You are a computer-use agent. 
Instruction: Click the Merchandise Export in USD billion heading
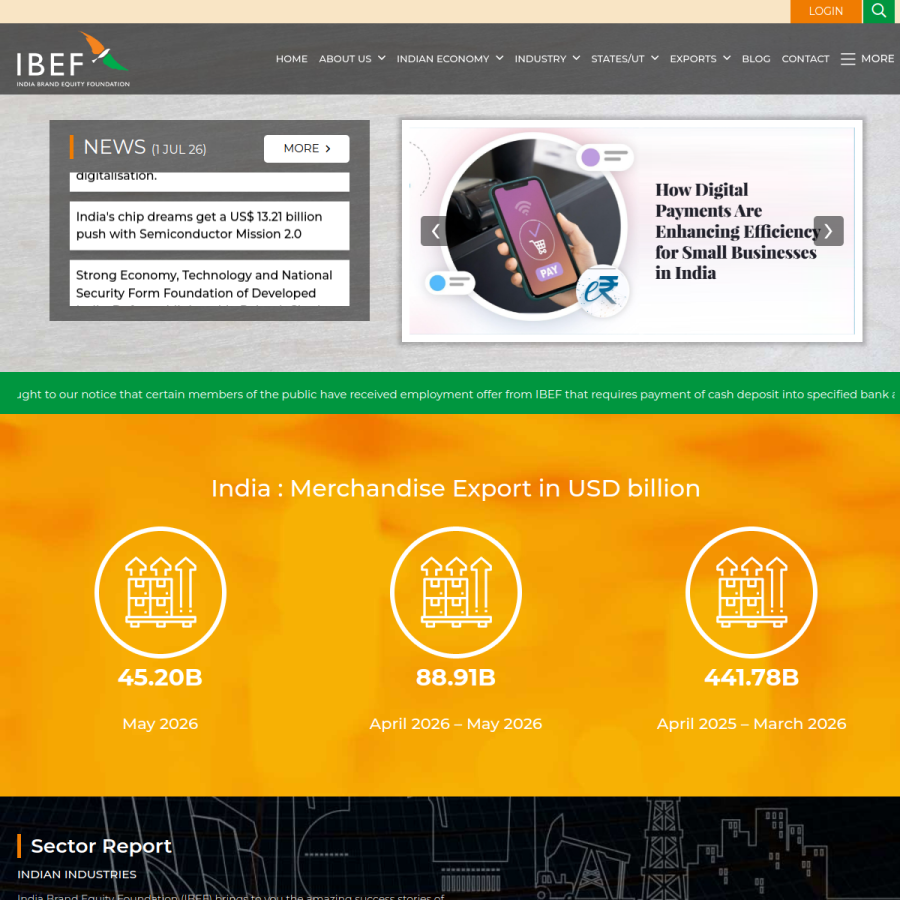[x=456, y=488]
